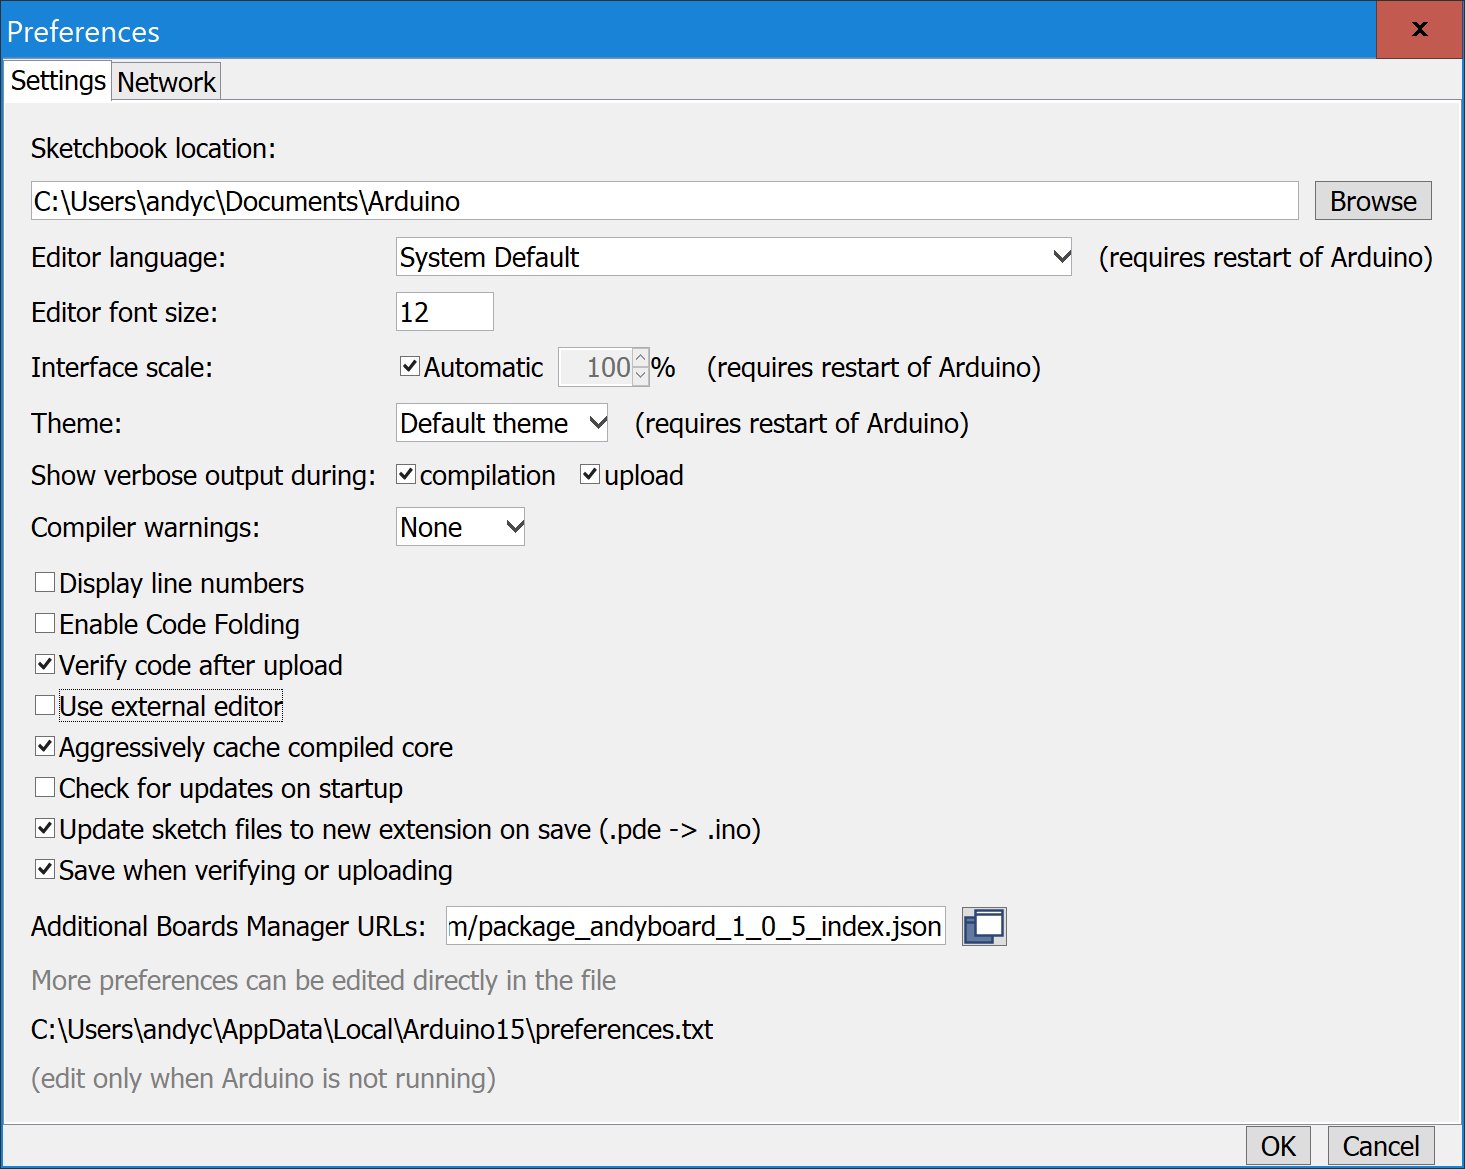Click OK to save preferences
Screen dimensions: 1465x1169
(1278, 1146)
